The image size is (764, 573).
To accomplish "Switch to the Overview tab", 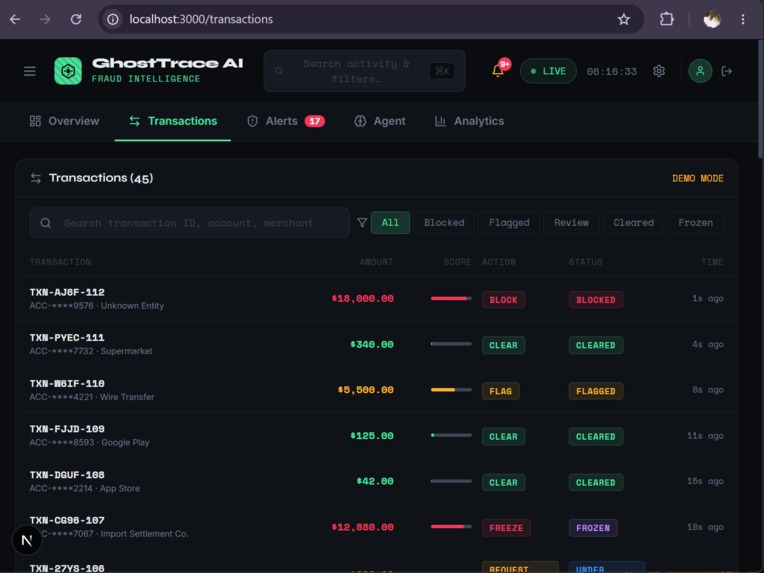I will pos(64,121).
